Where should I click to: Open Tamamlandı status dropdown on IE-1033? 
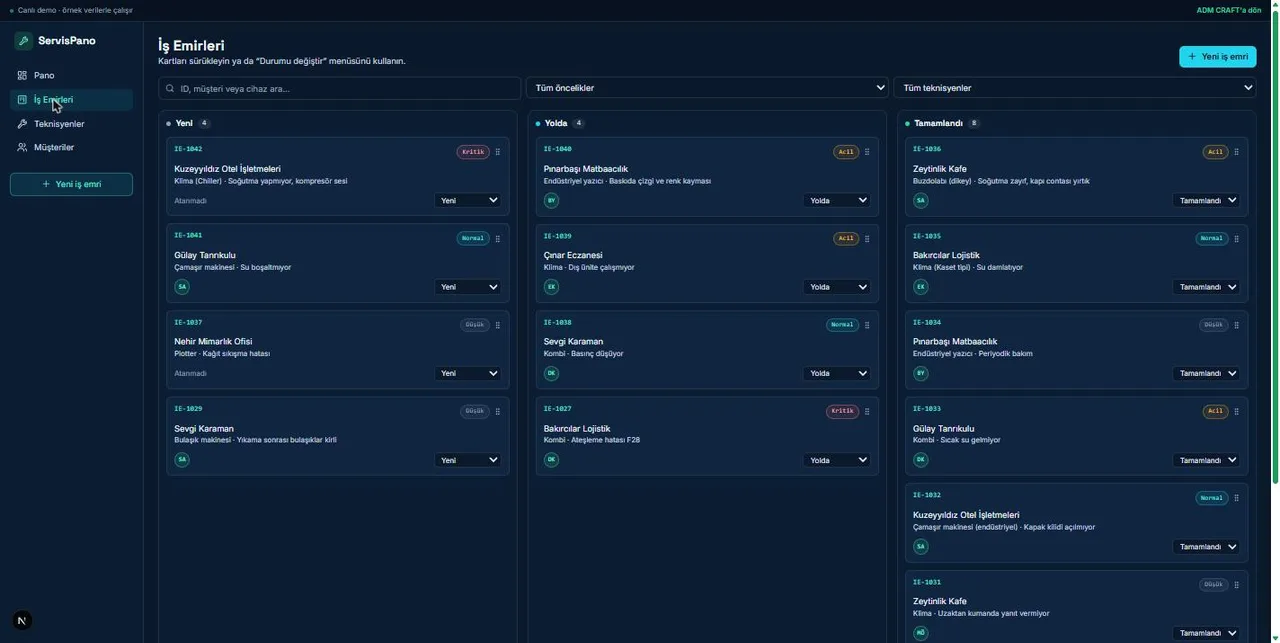[x=1207, y=460]
